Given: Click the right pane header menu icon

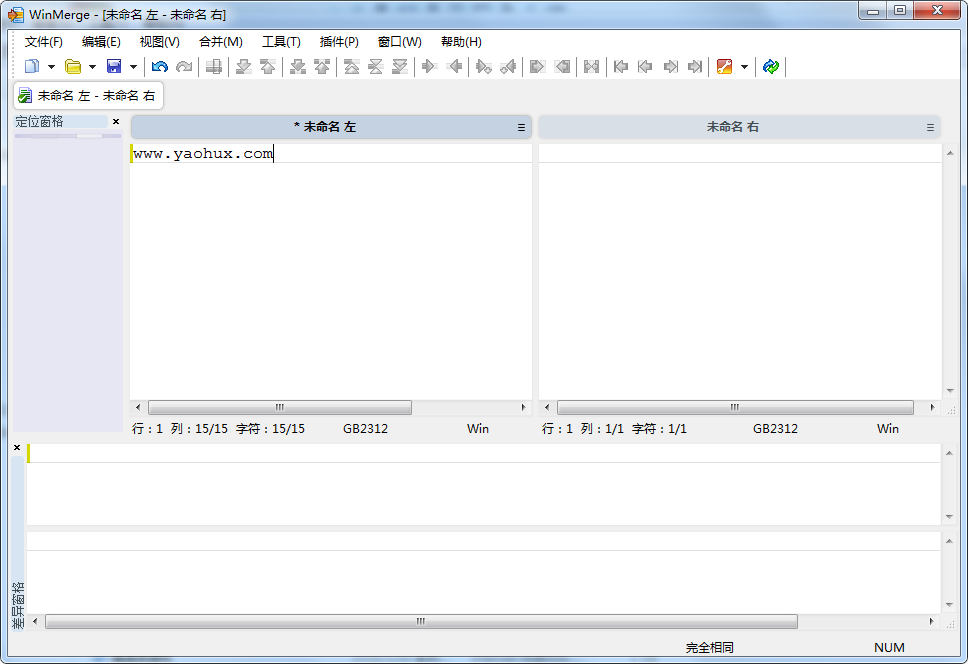Looking at the screenshot, I should pyautogui.click(x=930, y=128).
